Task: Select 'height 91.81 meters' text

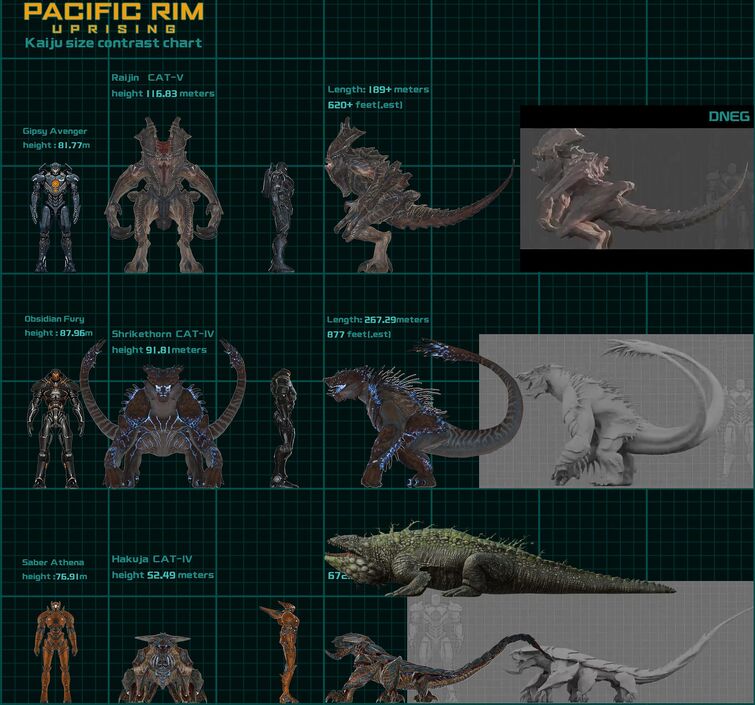Action: click(x=159, y=350)
